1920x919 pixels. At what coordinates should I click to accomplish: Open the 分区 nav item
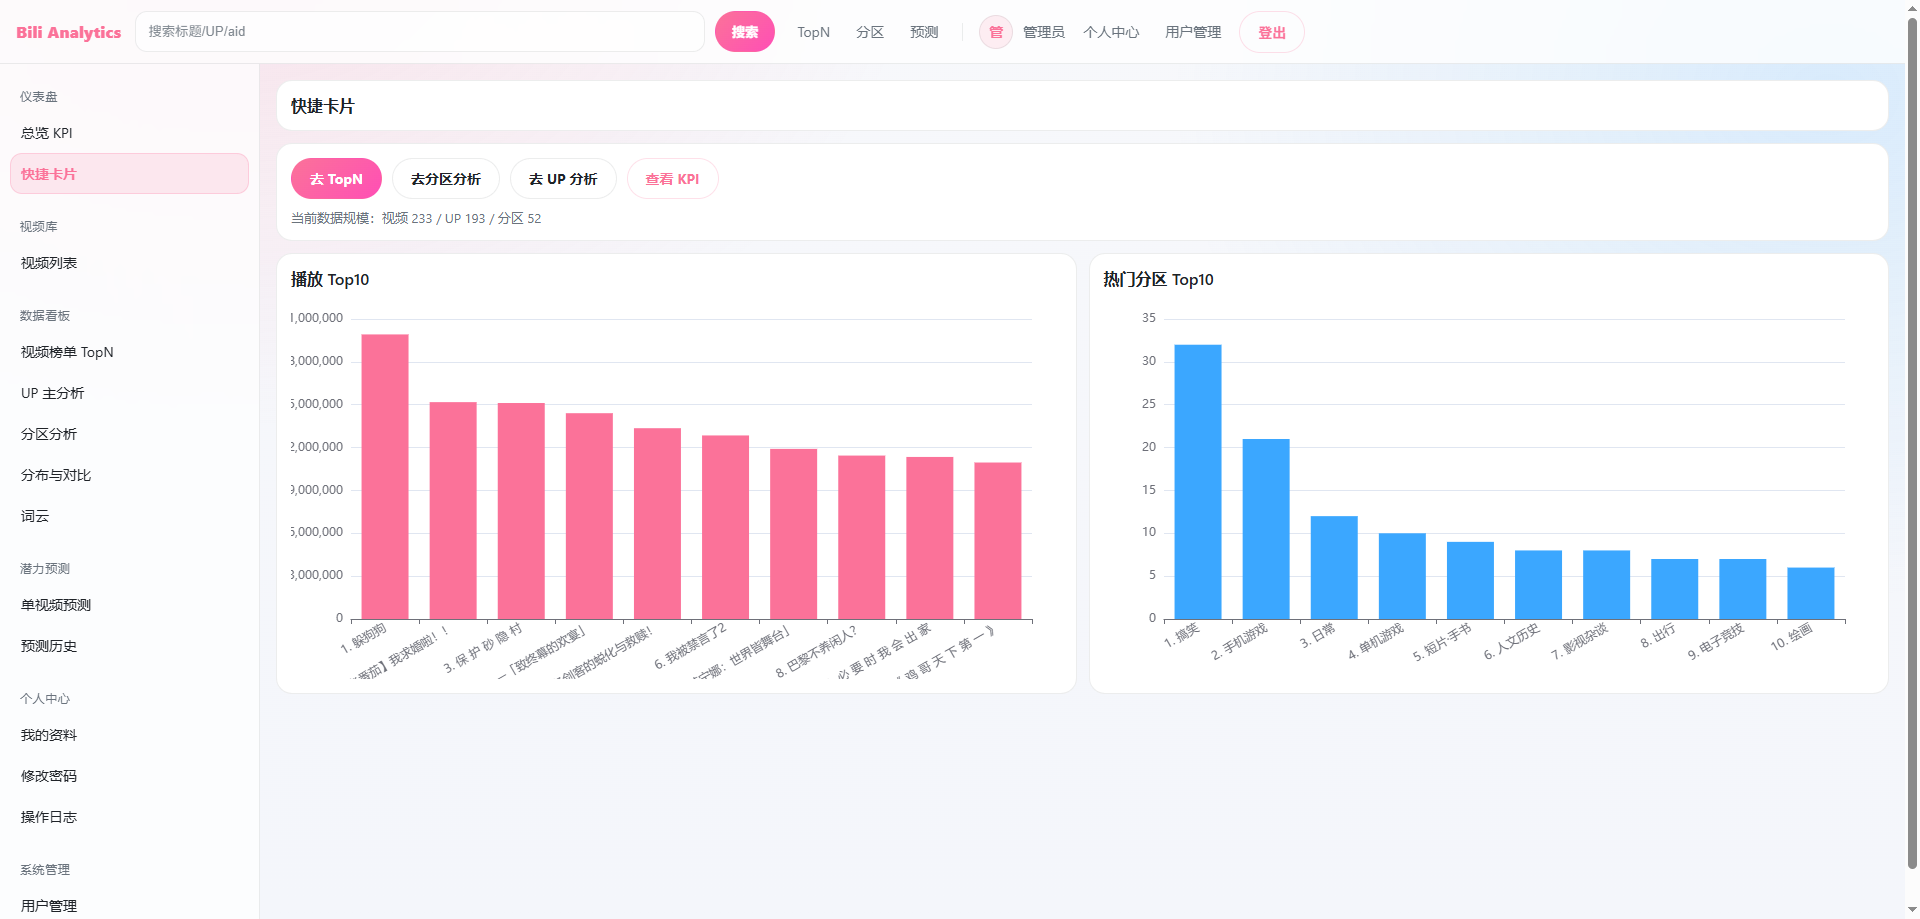(x=869, y=32)
